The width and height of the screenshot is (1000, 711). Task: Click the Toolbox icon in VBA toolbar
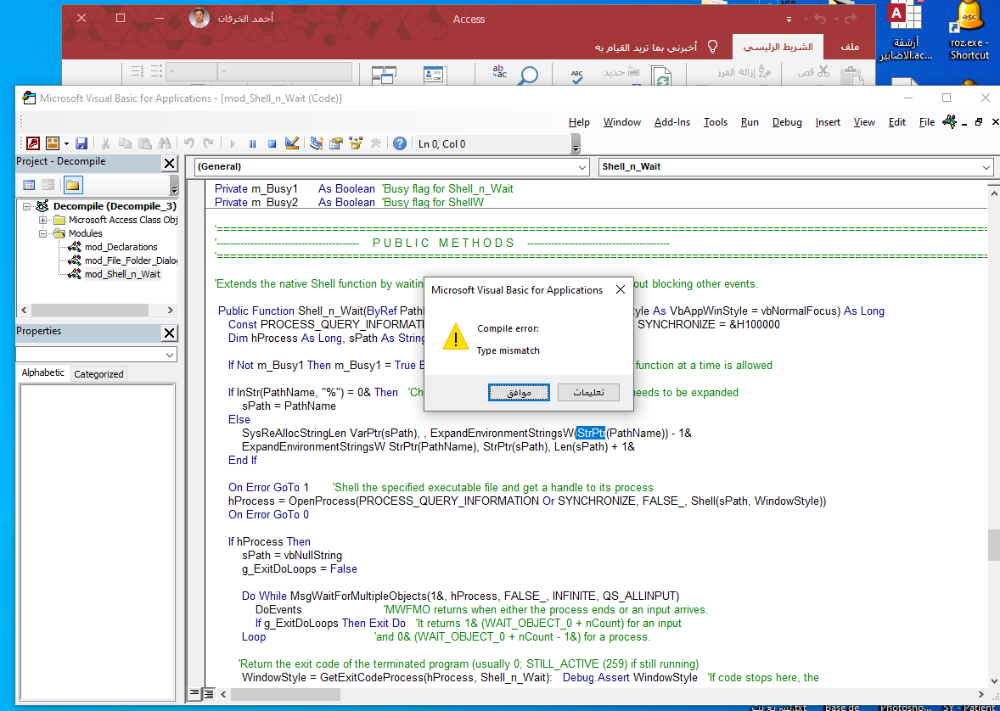376,143
